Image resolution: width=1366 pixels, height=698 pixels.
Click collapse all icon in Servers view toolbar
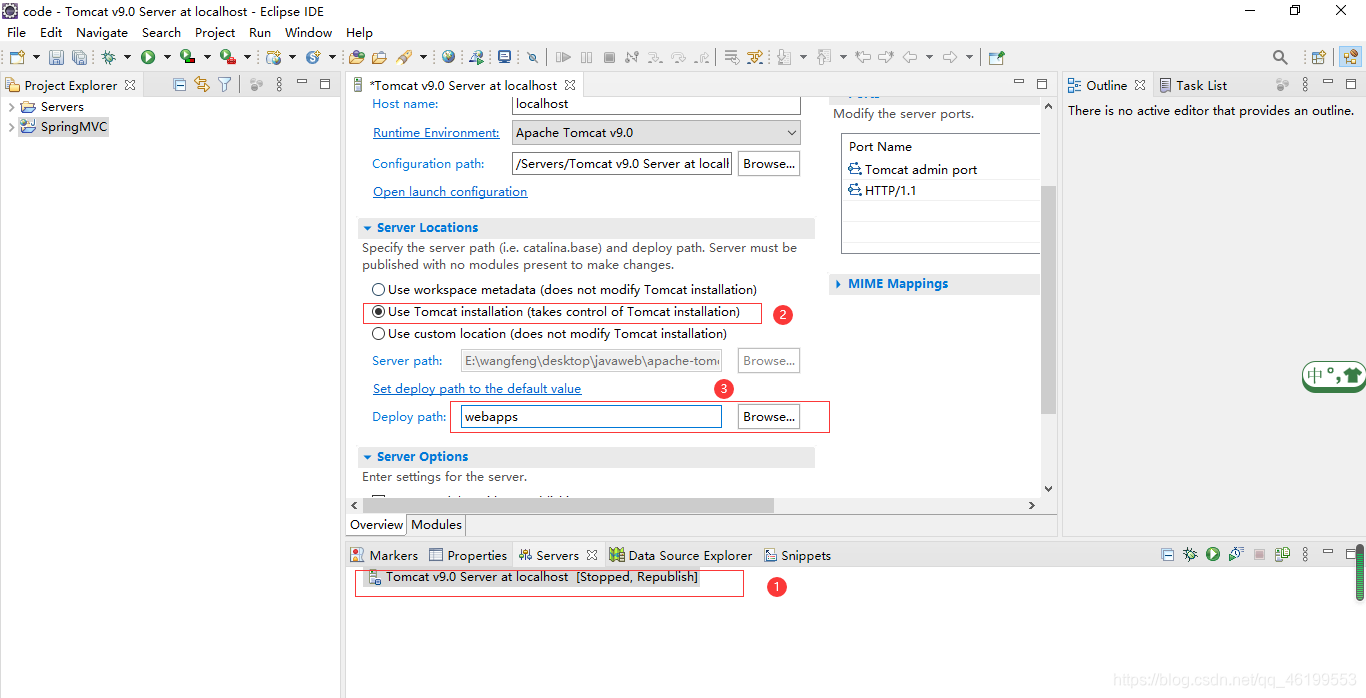pyautogui.click(x=1167, y=554)
